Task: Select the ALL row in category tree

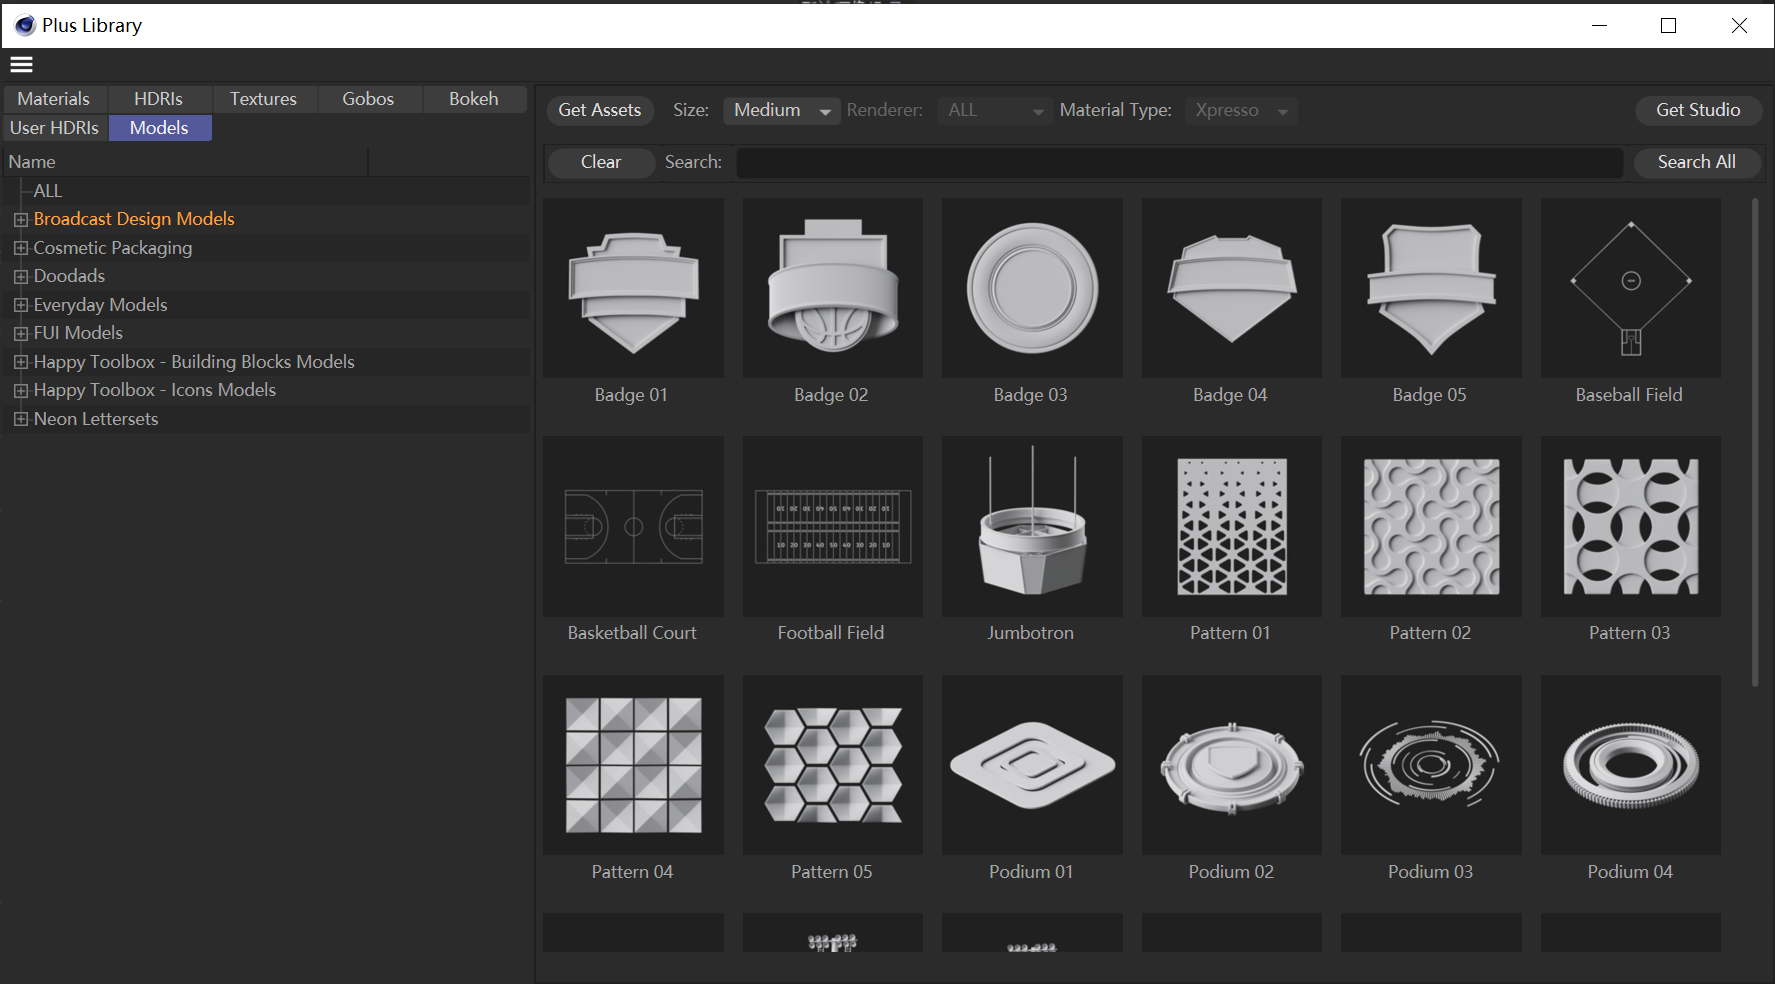Action: pyautogui.click(x=267, y=191)
